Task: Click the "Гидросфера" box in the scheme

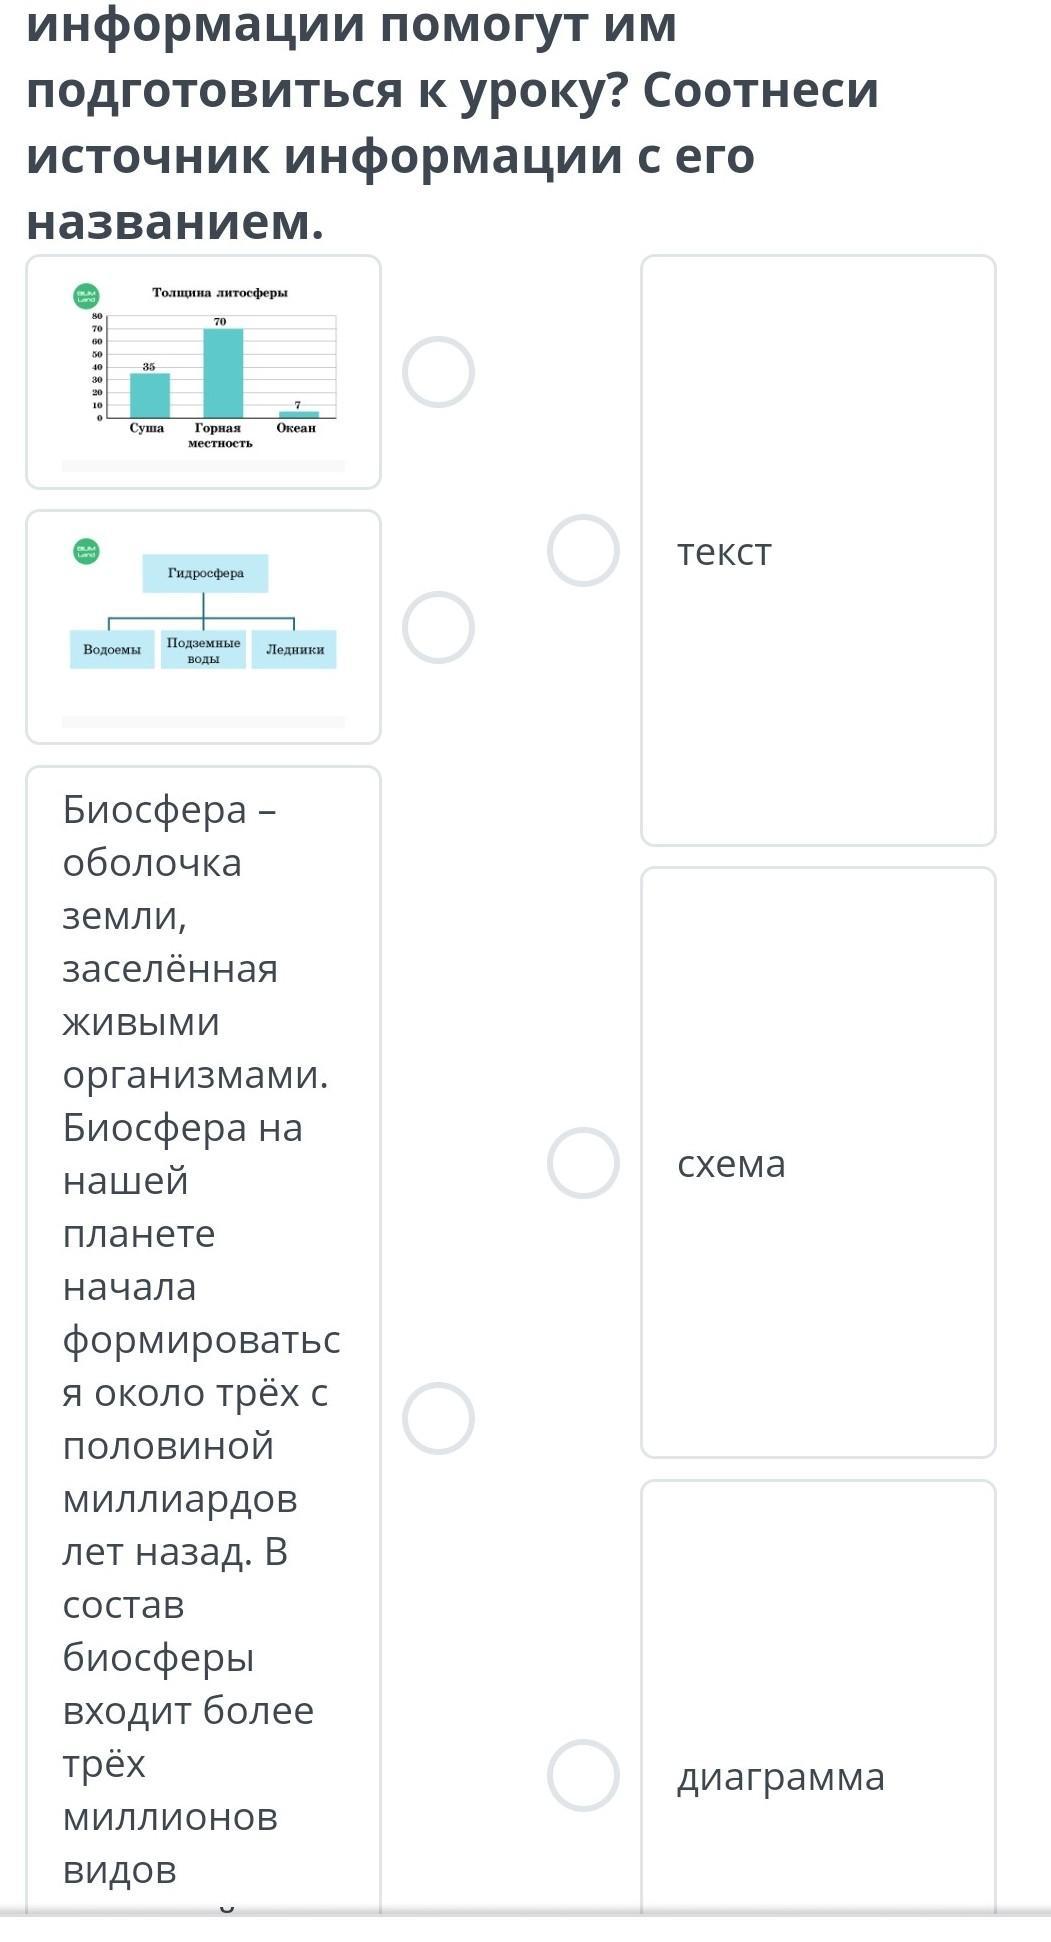Action: point(205,573)
